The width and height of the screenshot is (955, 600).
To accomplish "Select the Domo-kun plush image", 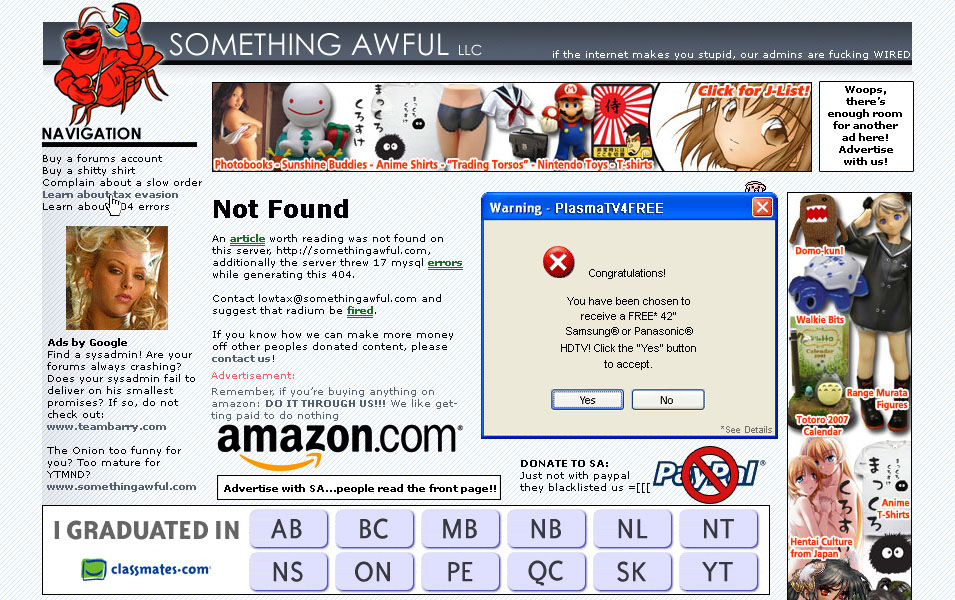I will 817,224.
